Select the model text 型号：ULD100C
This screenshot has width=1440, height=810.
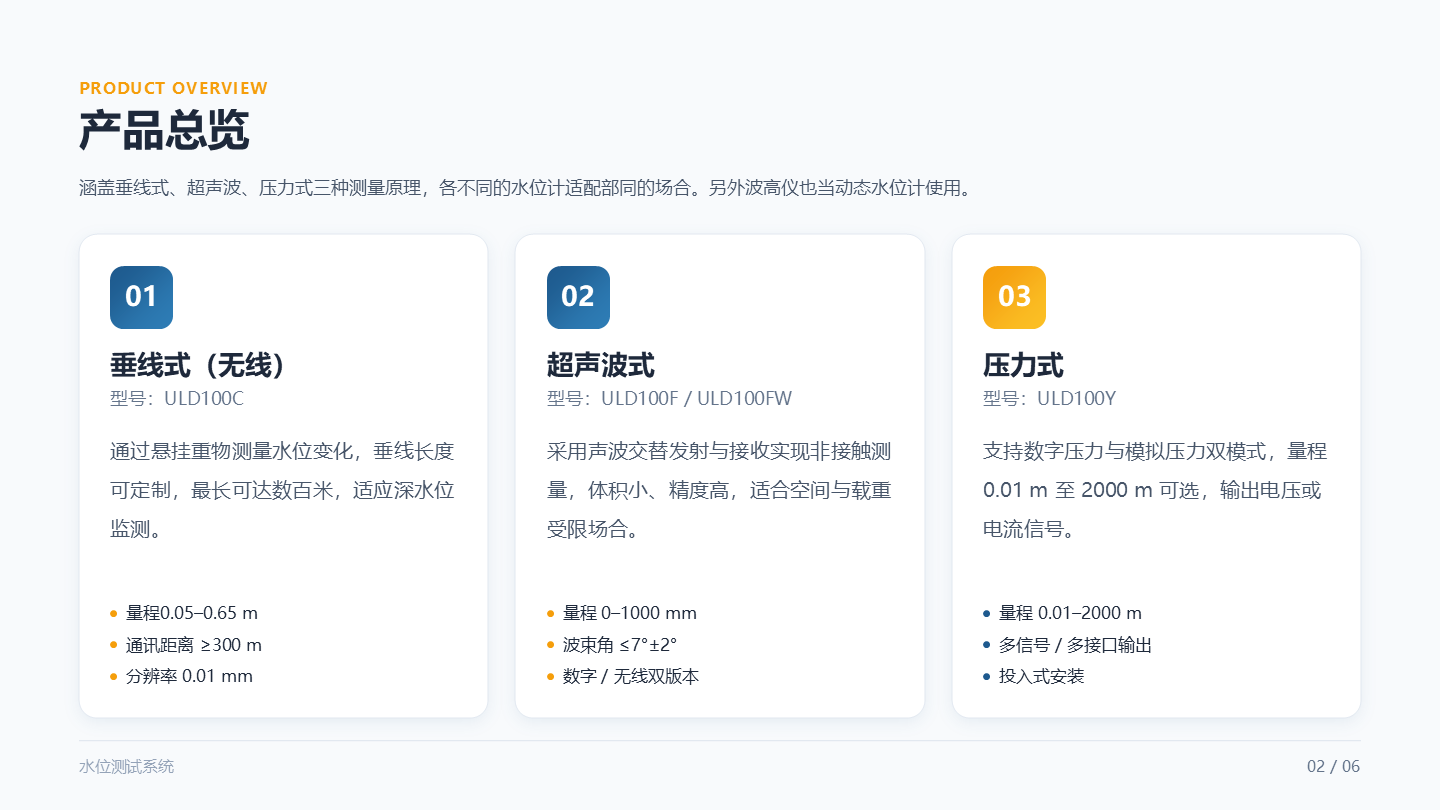tap(177, 399)
